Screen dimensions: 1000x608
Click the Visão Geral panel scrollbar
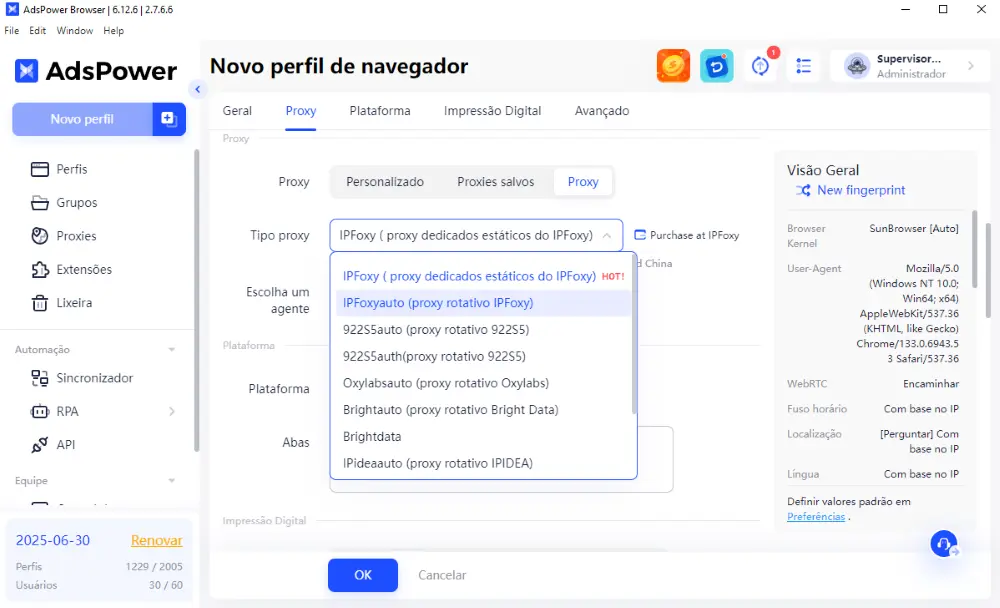pyautogui.click(x=974, y=249)
